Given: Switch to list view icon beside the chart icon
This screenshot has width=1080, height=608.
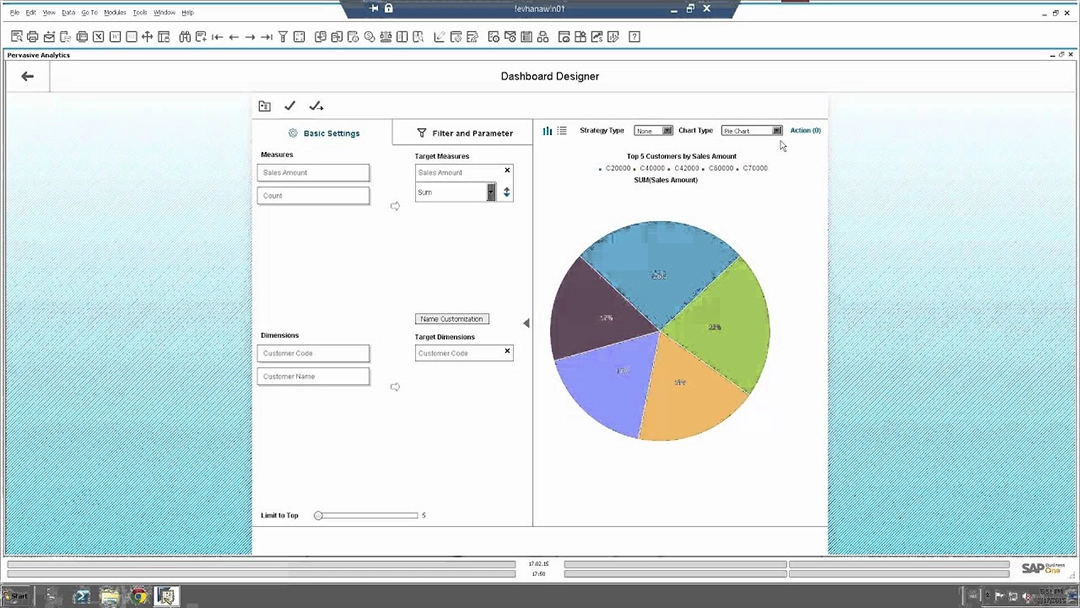Looking at the screenshot, I should click(562, 131).
